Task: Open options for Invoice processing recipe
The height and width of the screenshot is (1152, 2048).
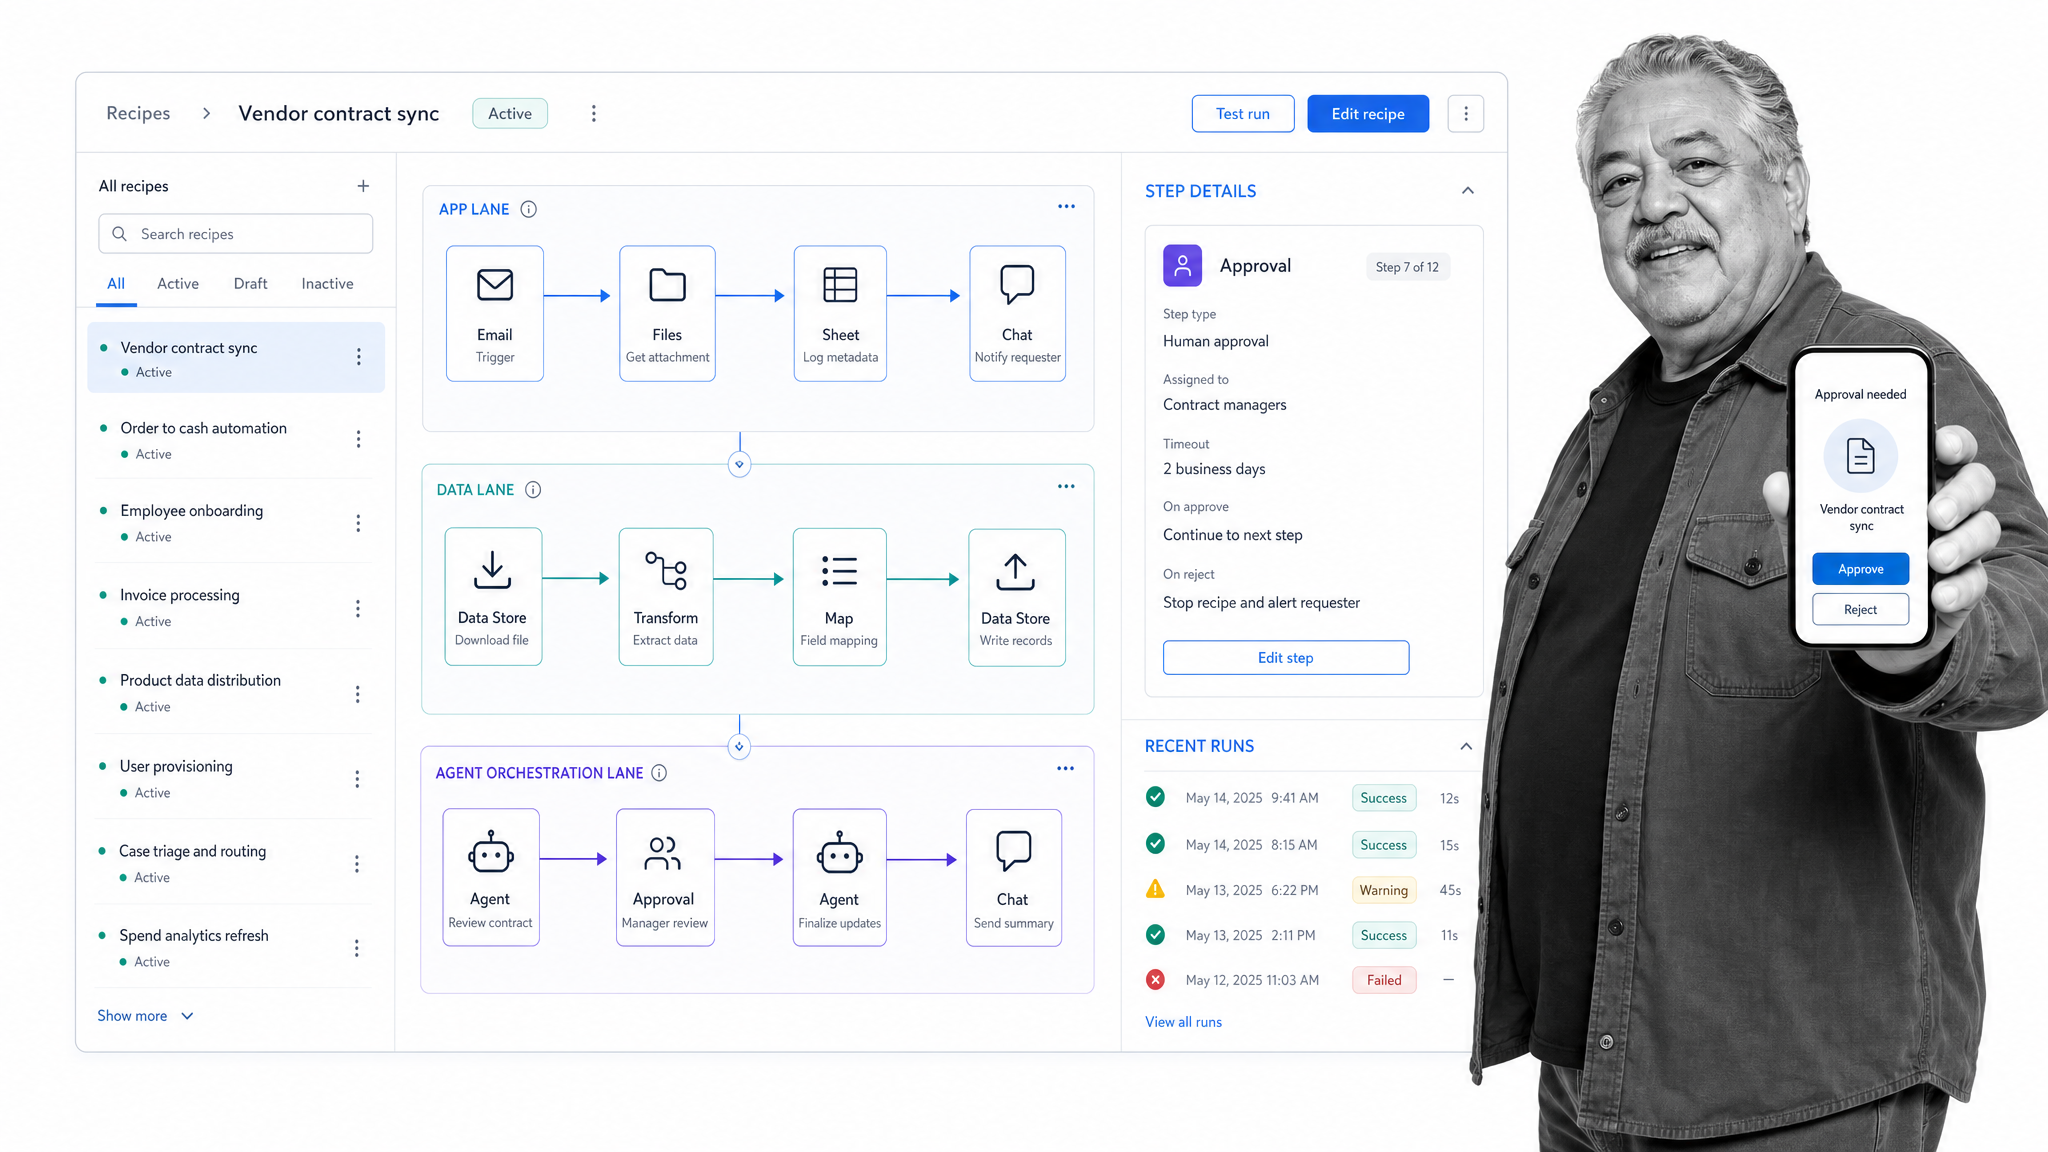Action: pos(357,608)
